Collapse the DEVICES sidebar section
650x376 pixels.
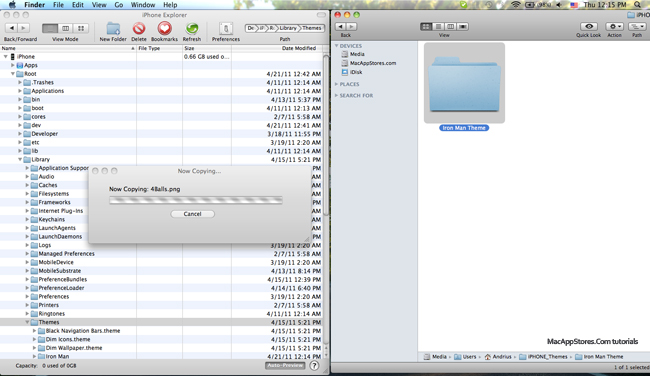(337, 46)
